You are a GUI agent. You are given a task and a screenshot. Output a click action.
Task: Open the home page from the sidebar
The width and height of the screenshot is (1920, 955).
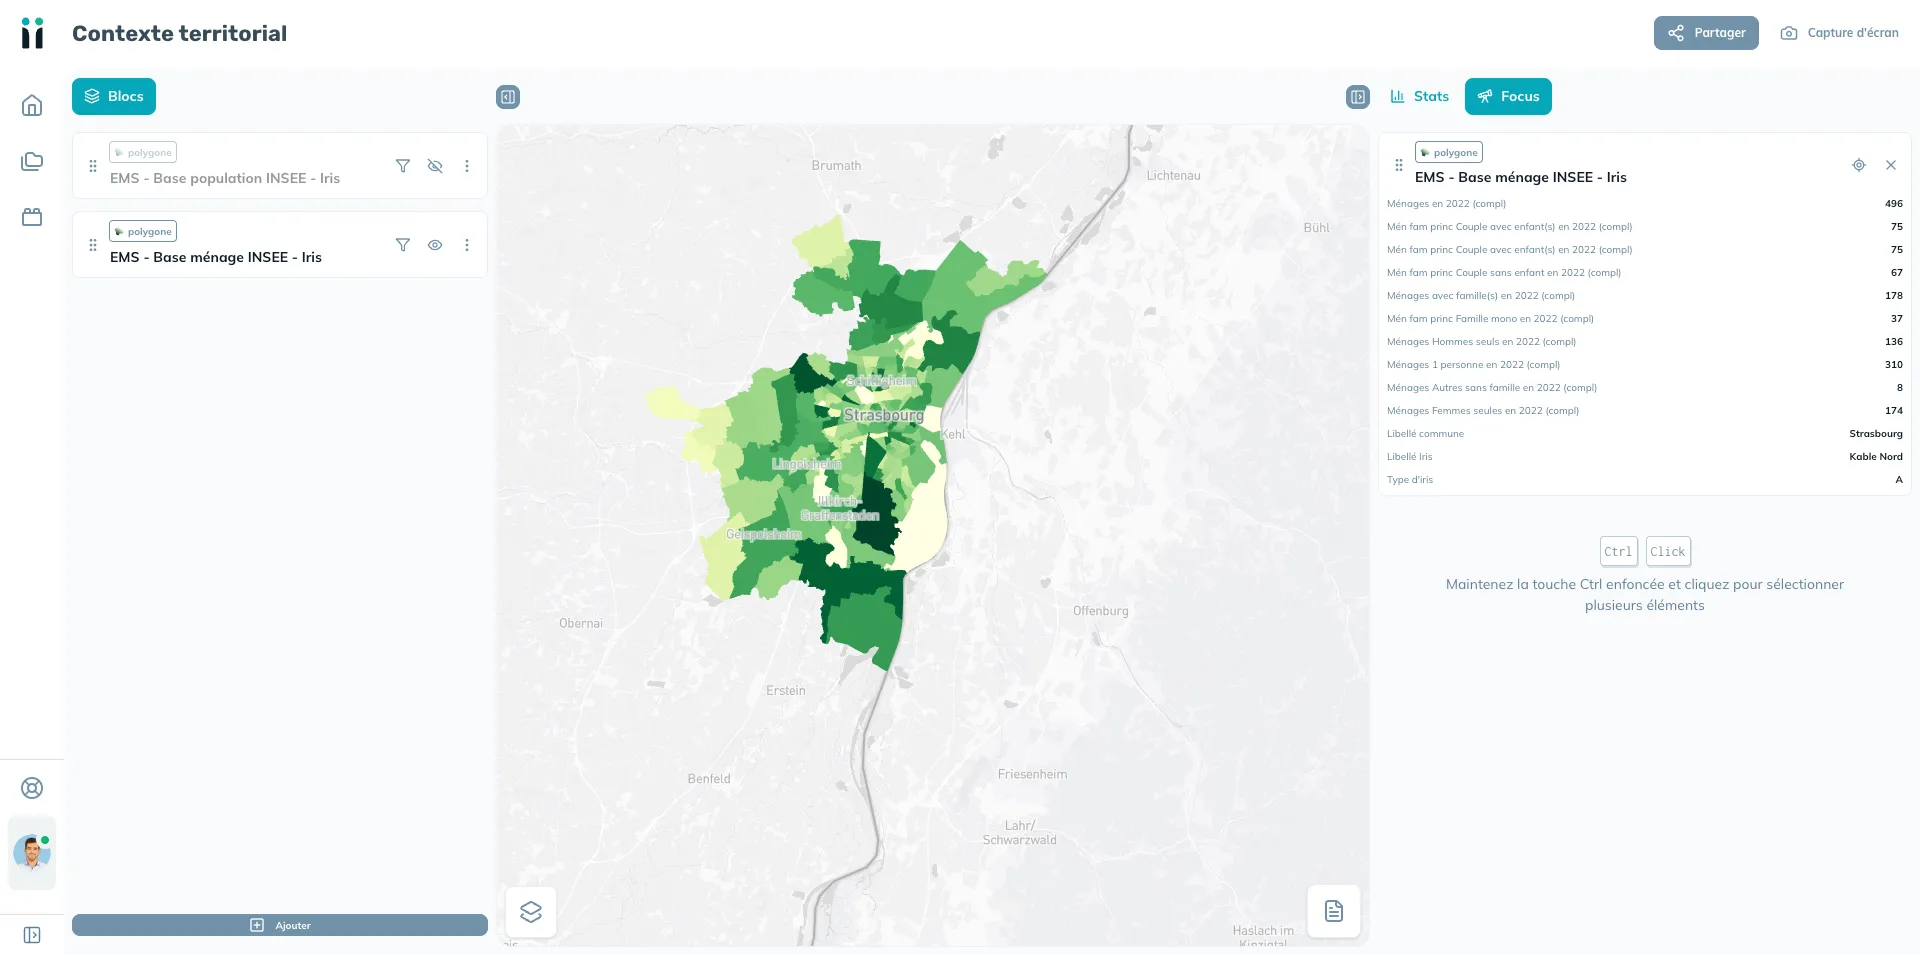click(32, 105)
